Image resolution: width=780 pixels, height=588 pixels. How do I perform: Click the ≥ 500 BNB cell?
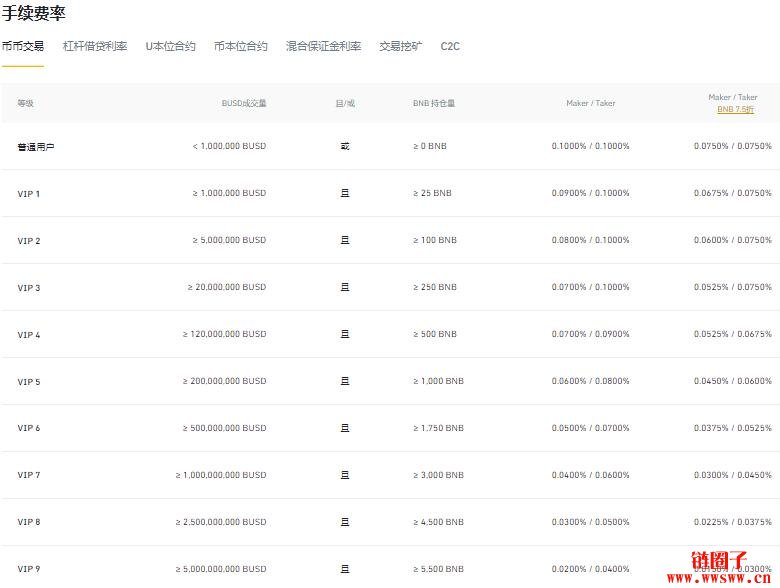pos(435,334)
